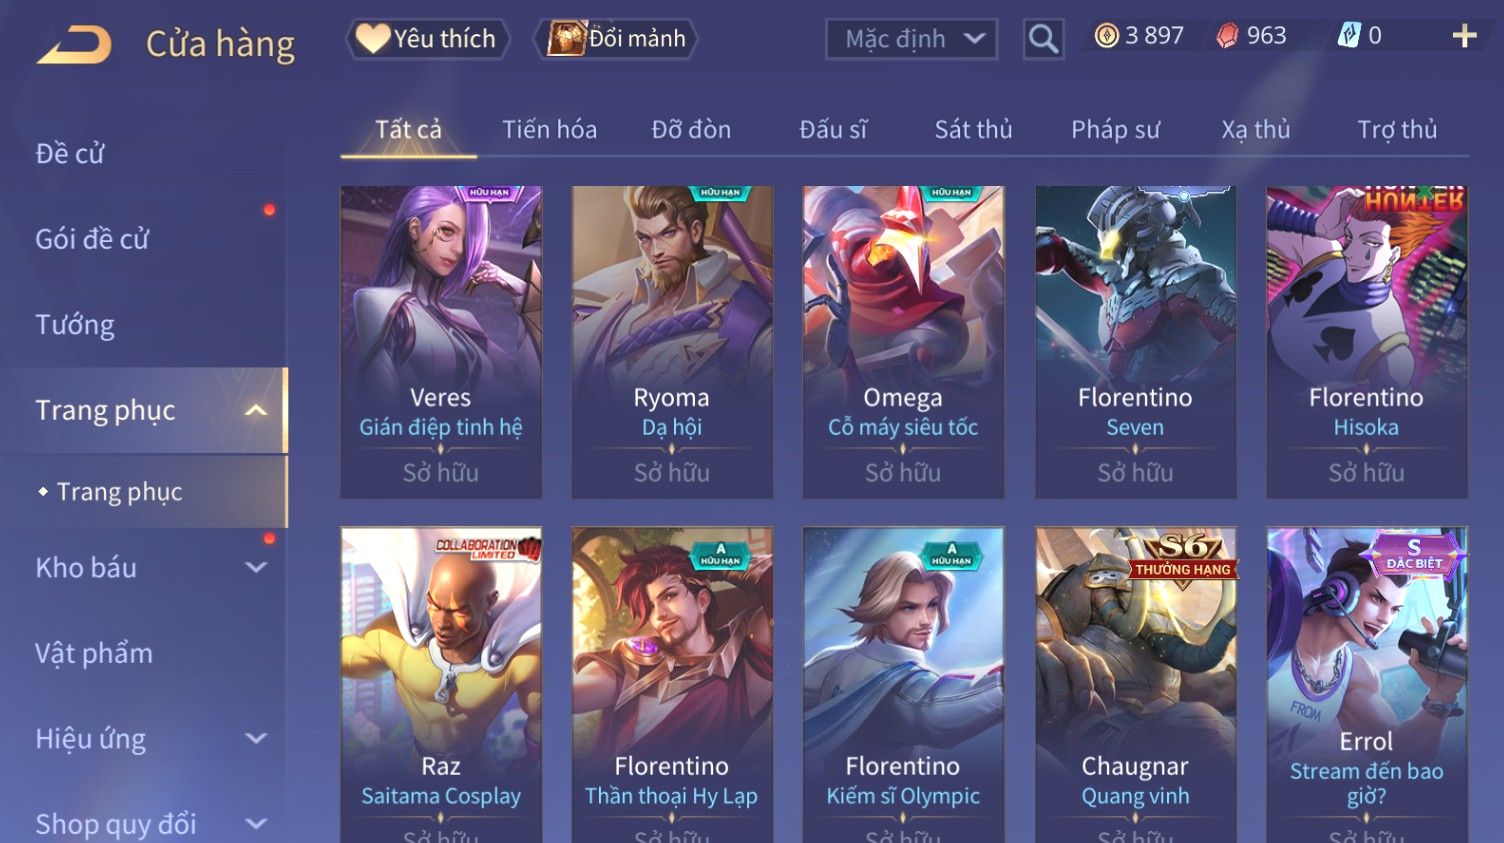Collapse the Trang phục sidebar section

tap(256, 410)
